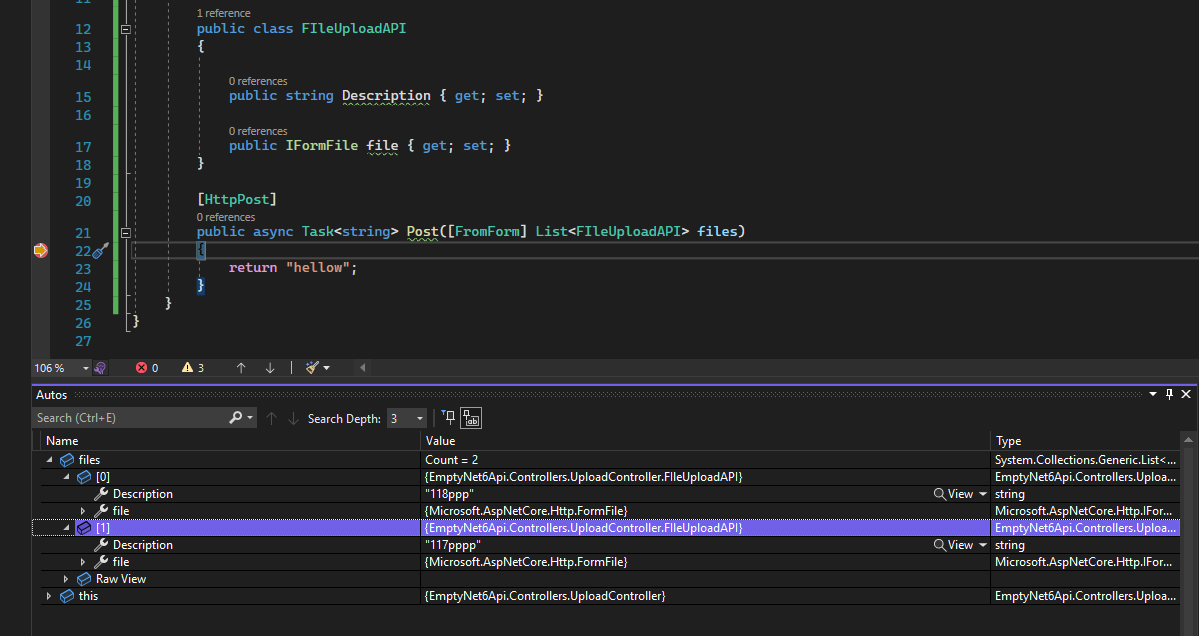
Task: Click the UploadController value of this row
Action: 545,595
